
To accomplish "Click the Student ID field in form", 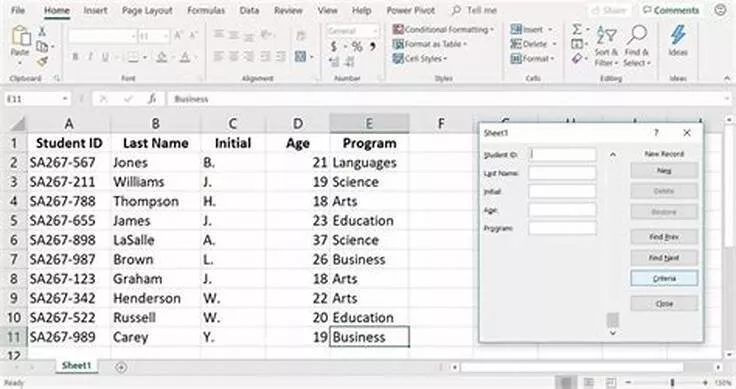I will click(562, 154).
